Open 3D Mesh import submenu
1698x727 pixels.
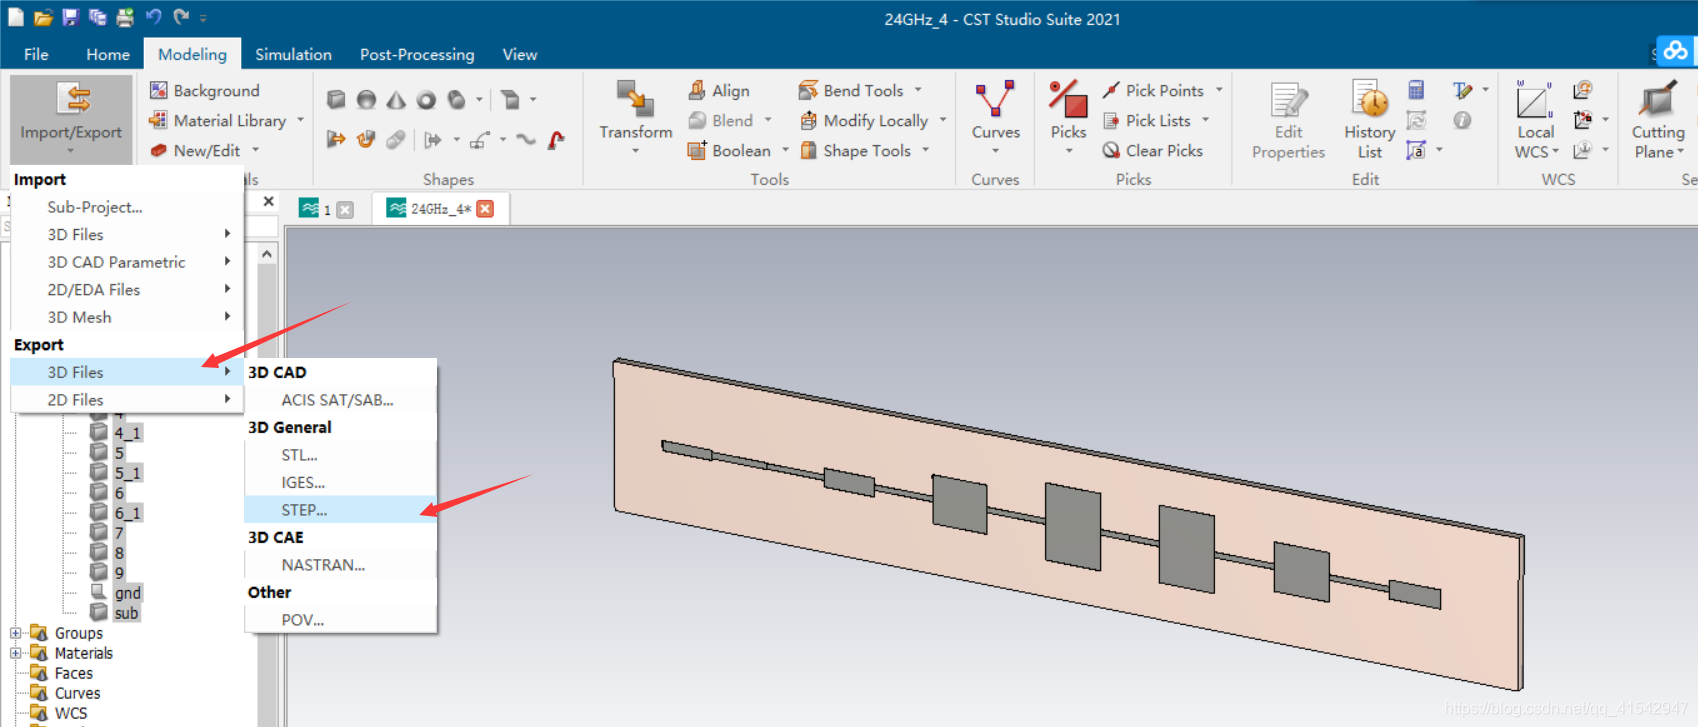click(x=127, y=317)
